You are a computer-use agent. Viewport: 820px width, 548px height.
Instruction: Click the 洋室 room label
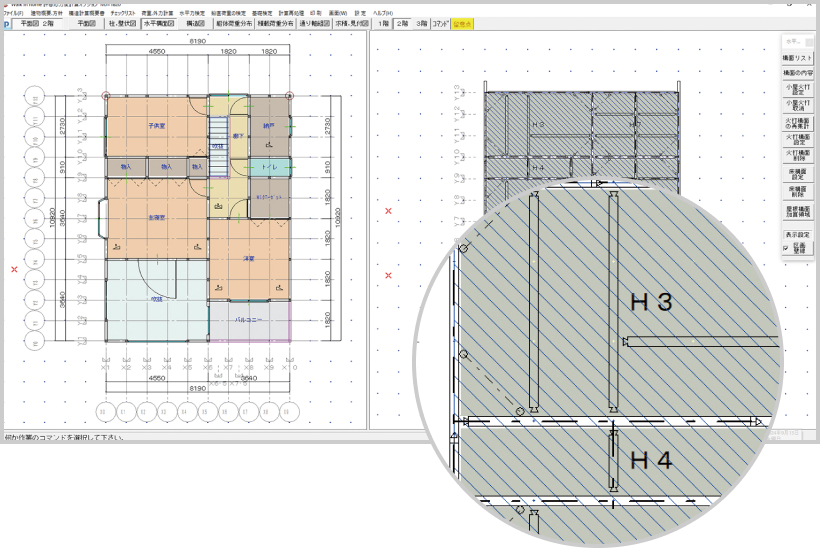click(249, 258)
